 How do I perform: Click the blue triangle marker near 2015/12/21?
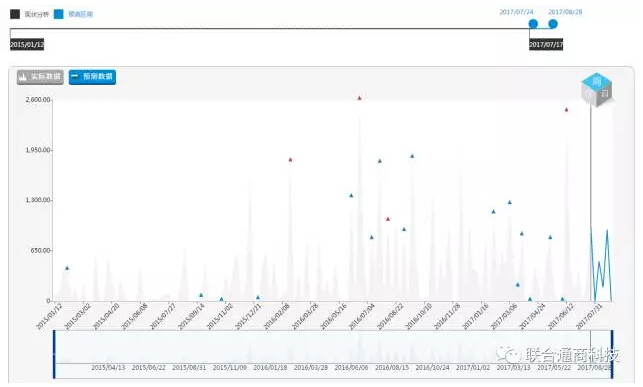pos(258,298)
